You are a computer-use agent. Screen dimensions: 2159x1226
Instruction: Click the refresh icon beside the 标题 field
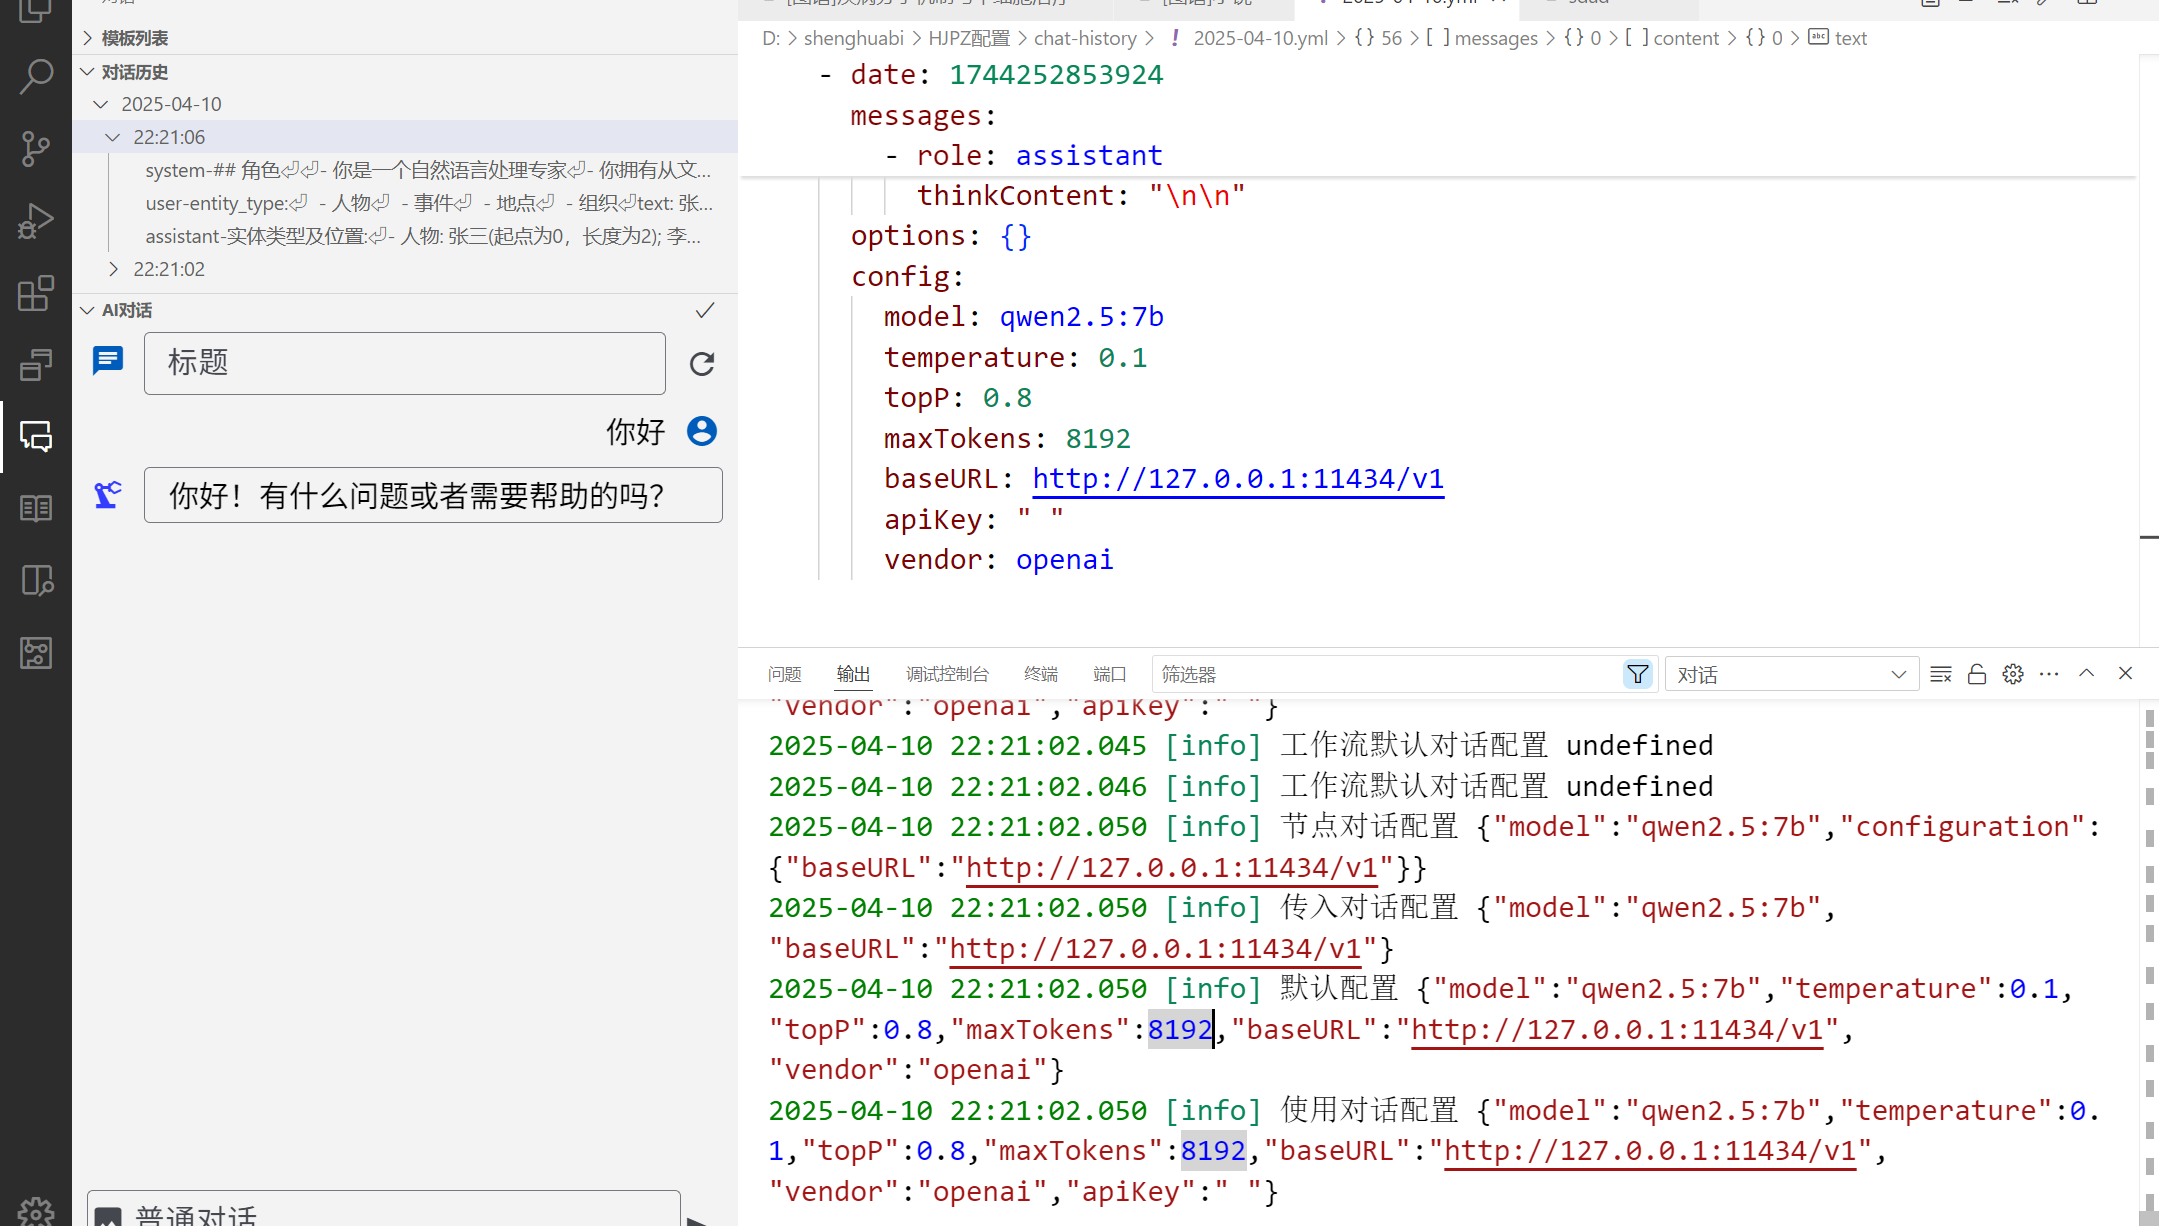click(702, 364)
